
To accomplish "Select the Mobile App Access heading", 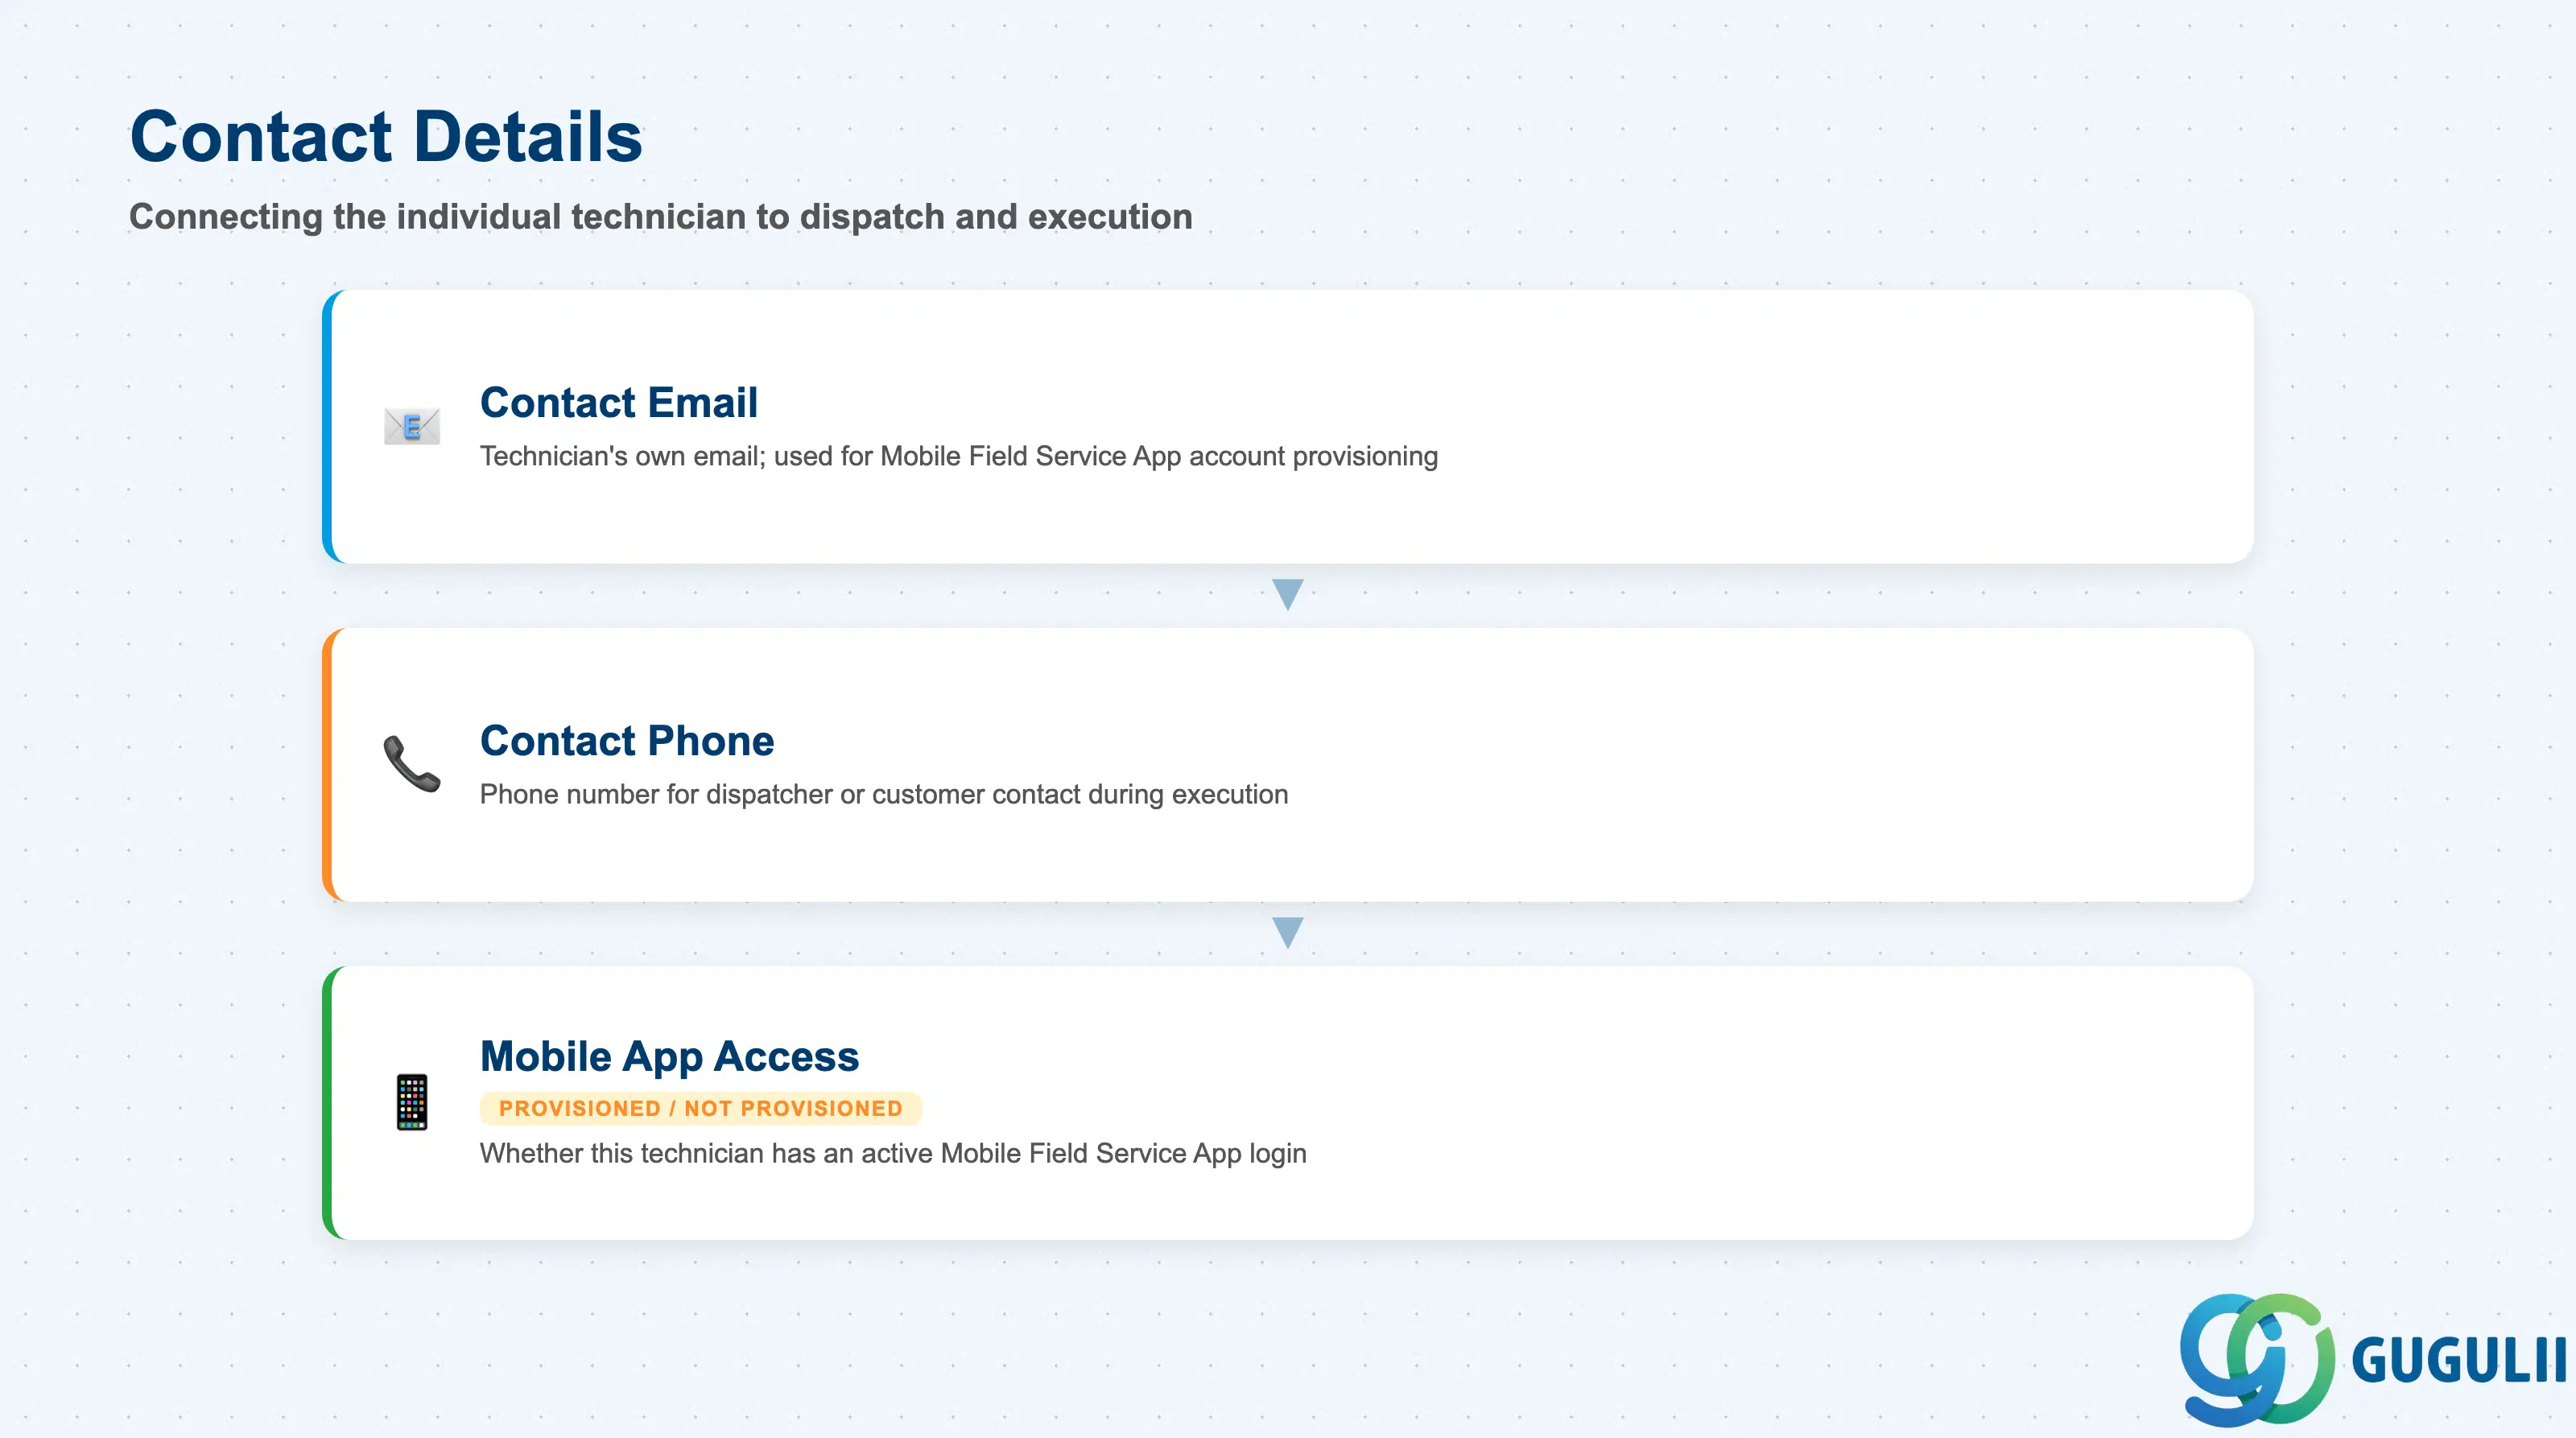I will (669, 1056).
